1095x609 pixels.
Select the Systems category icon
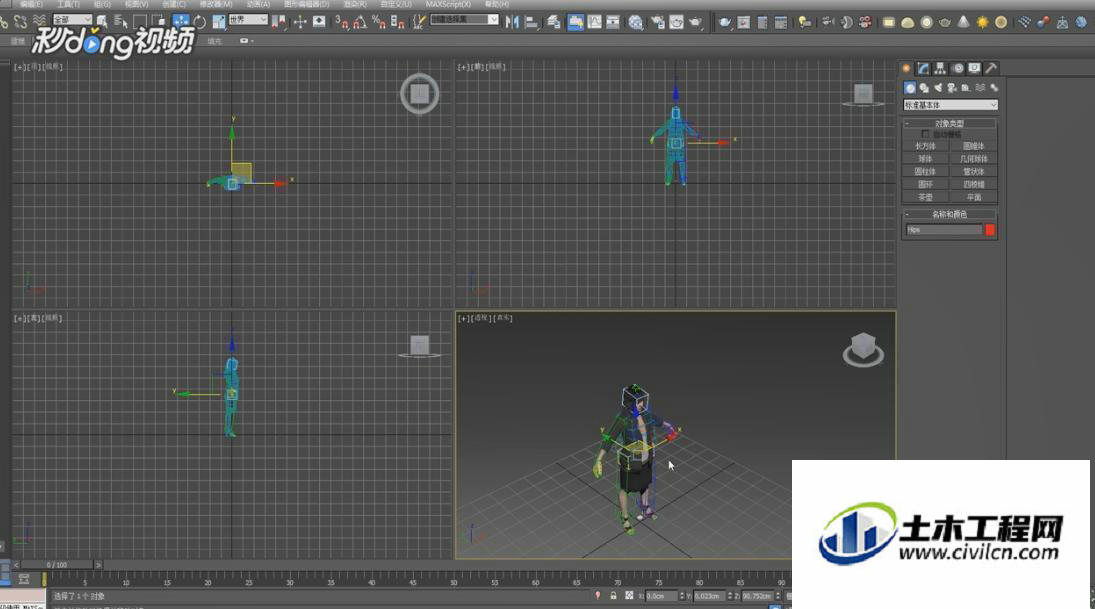pyautogui.click(x=994, y=88)
